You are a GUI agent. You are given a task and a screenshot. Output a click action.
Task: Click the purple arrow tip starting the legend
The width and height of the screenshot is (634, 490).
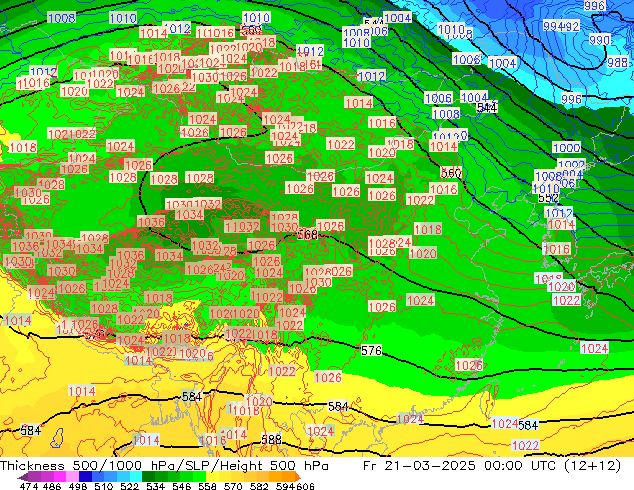point(23,477)
